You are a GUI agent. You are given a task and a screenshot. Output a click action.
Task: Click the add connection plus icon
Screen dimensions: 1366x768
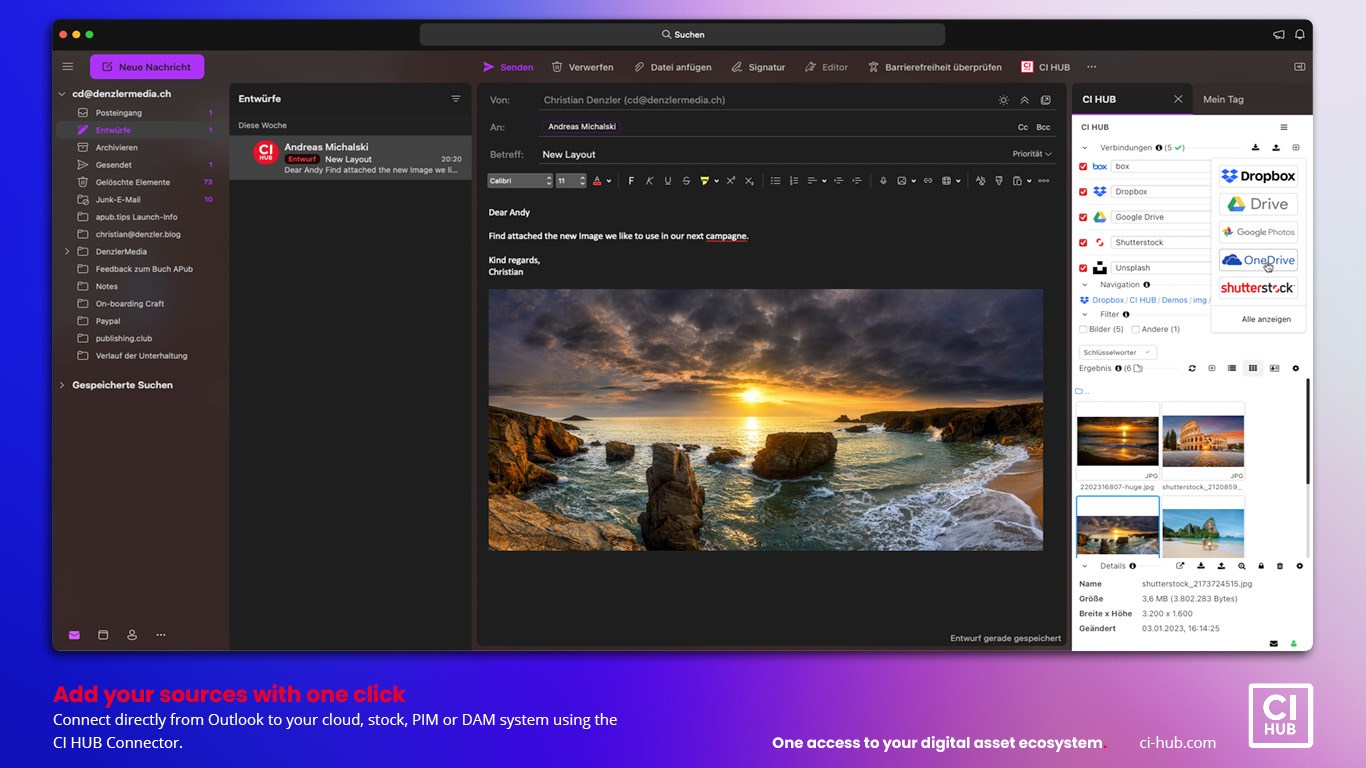[1296, 148]
